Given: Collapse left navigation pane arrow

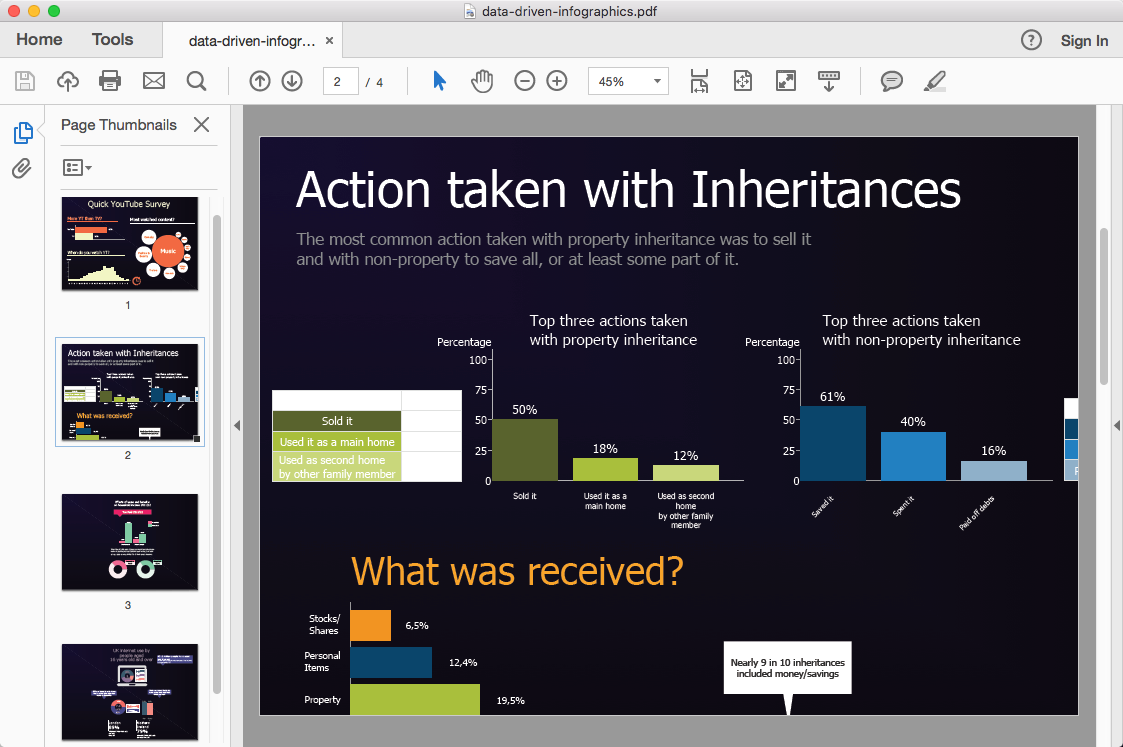Looking at the screenshot, I should point(237,425).
